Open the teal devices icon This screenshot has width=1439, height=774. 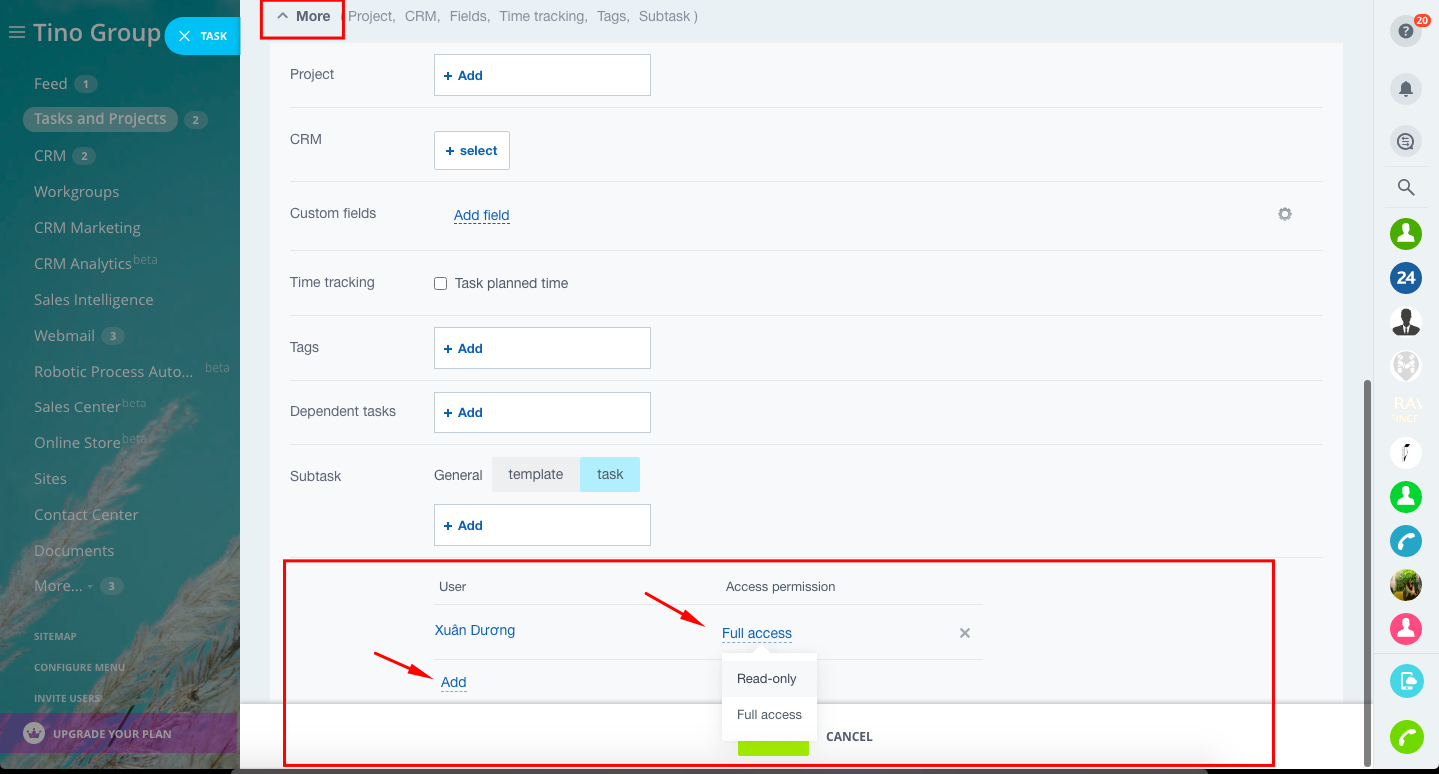click(x=1406, y=681)
